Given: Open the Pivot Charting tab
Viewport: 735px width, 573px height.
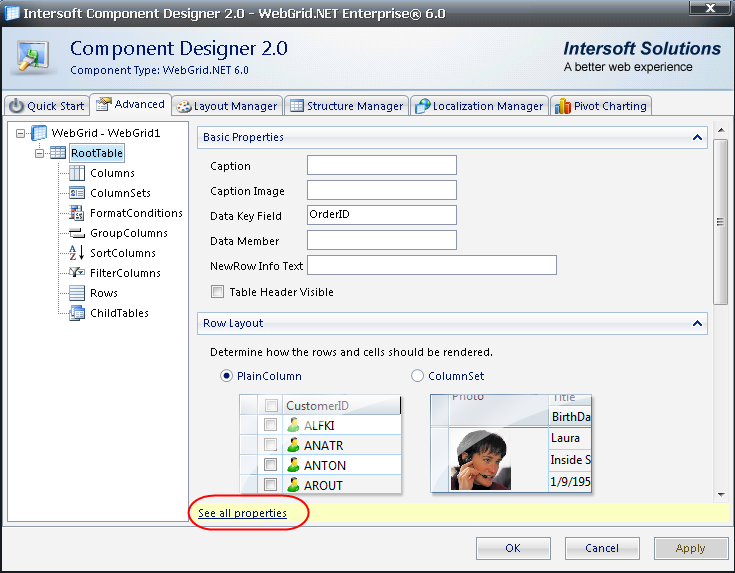Looking at the screenshot, I should tap(601, 106).
